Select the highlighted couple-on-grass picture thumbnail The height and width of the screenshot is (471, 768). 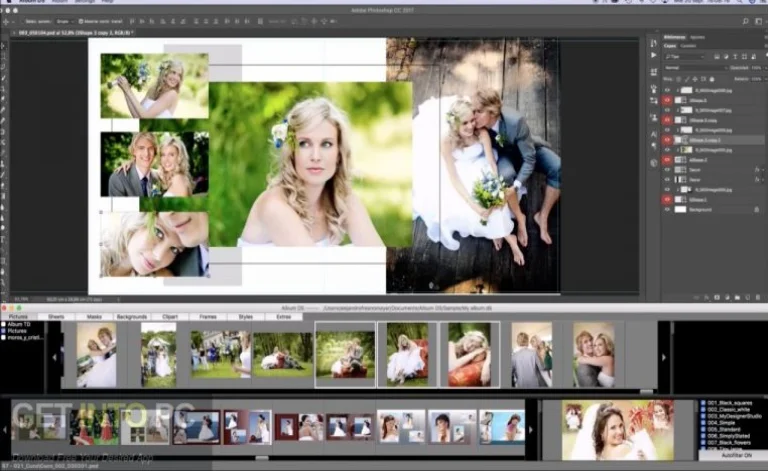(345, 354)
